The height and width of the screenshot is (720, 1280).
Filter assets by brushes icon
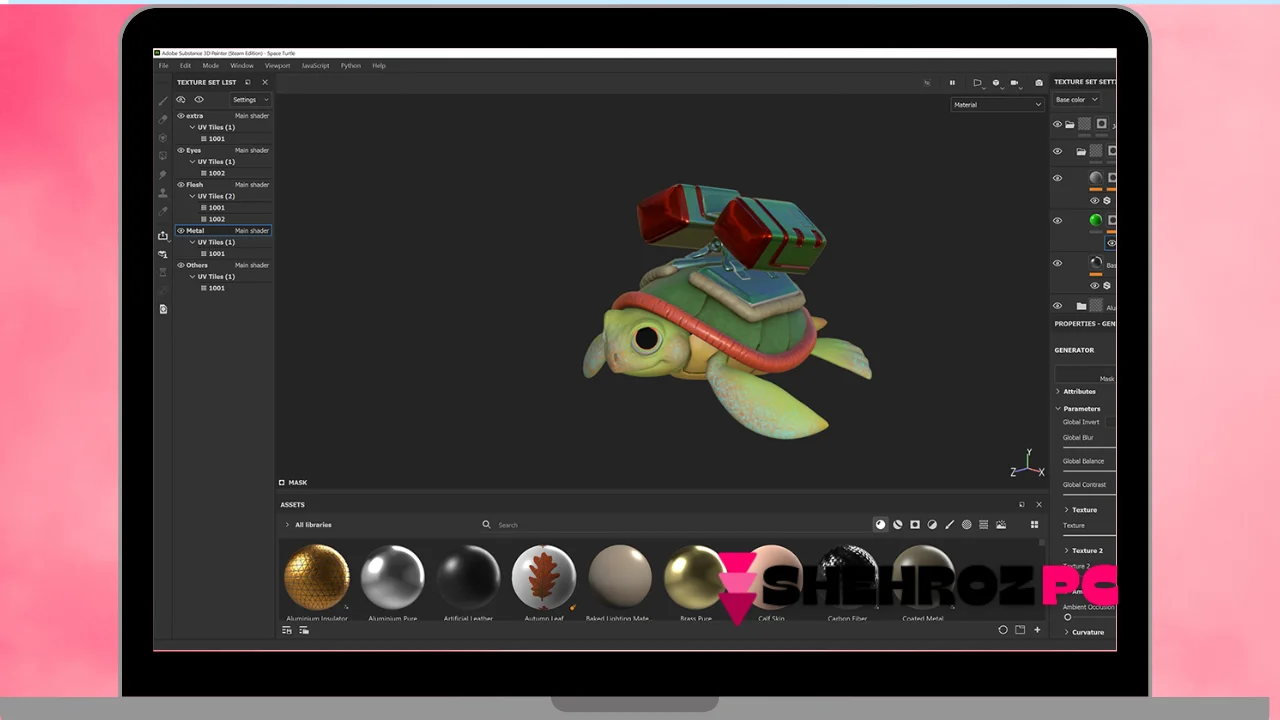tap(949, 524)
